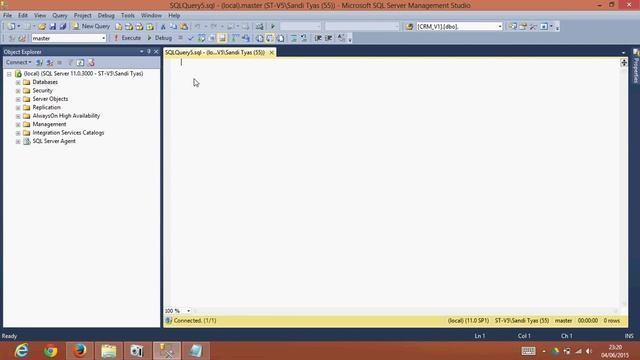This screenshot has width=640, height=360.
Task: Click the Parse query checkmark icon
Action: 191,38
